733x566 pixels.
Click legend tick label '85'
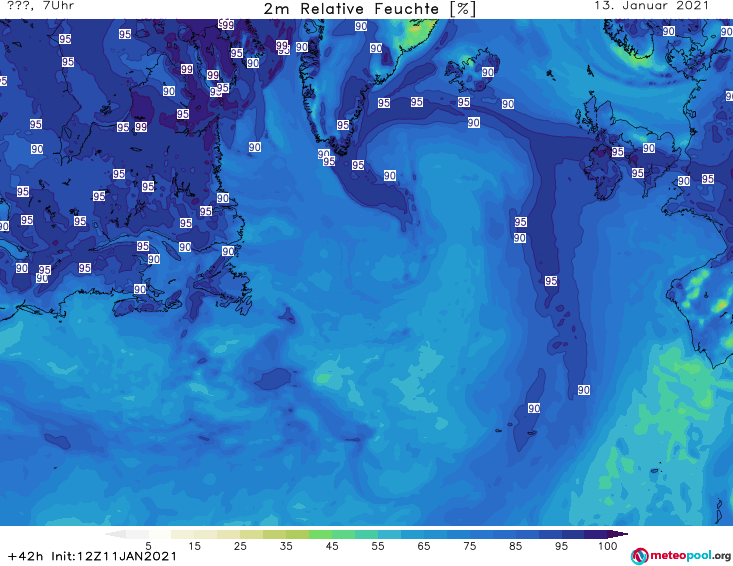515,546
